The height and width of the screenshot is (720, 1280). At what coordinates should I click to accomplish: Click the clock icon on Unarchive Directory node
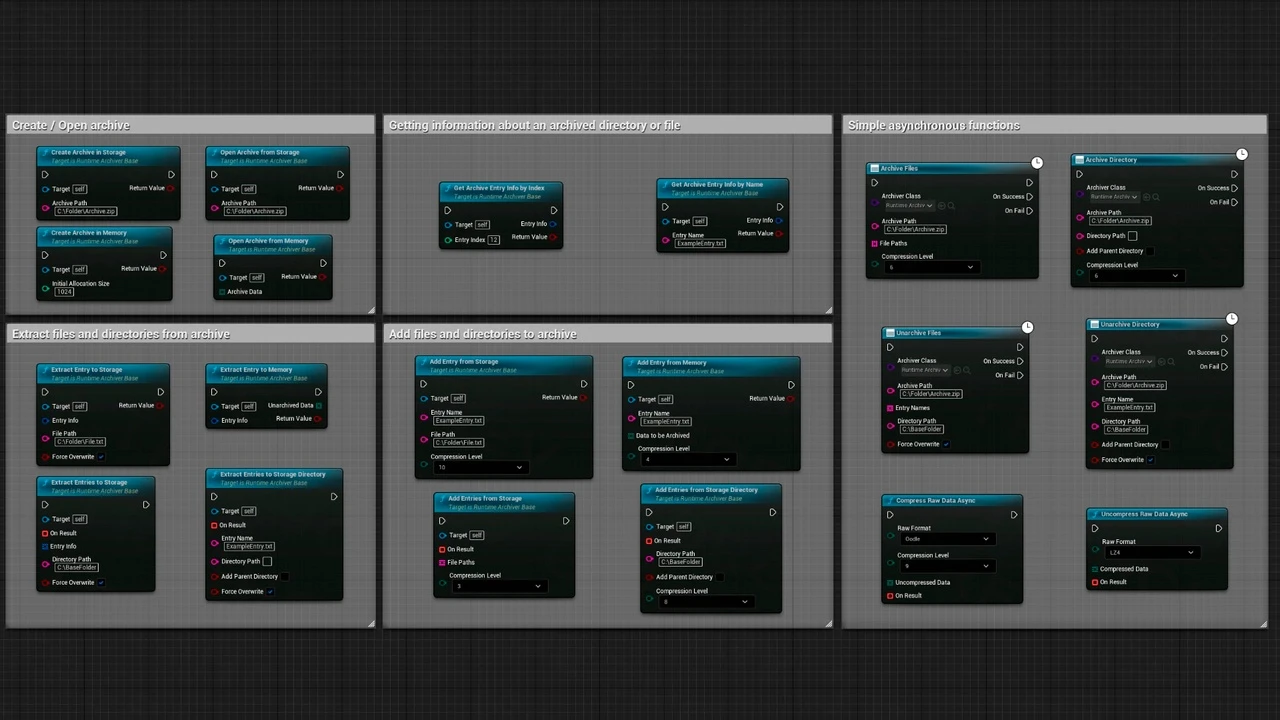pyautogui.click(x=1231, y=318)
